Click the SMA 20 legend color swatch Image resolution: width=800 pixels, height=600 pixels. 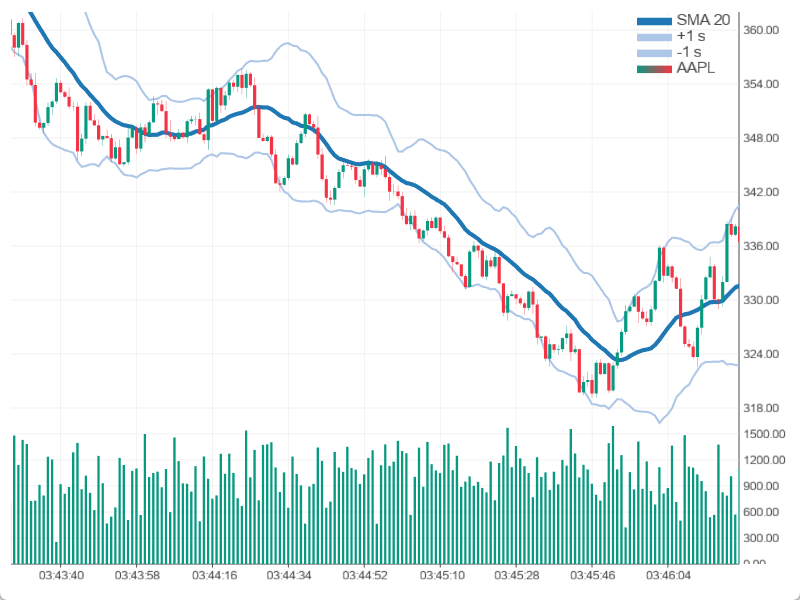(654, 20)
